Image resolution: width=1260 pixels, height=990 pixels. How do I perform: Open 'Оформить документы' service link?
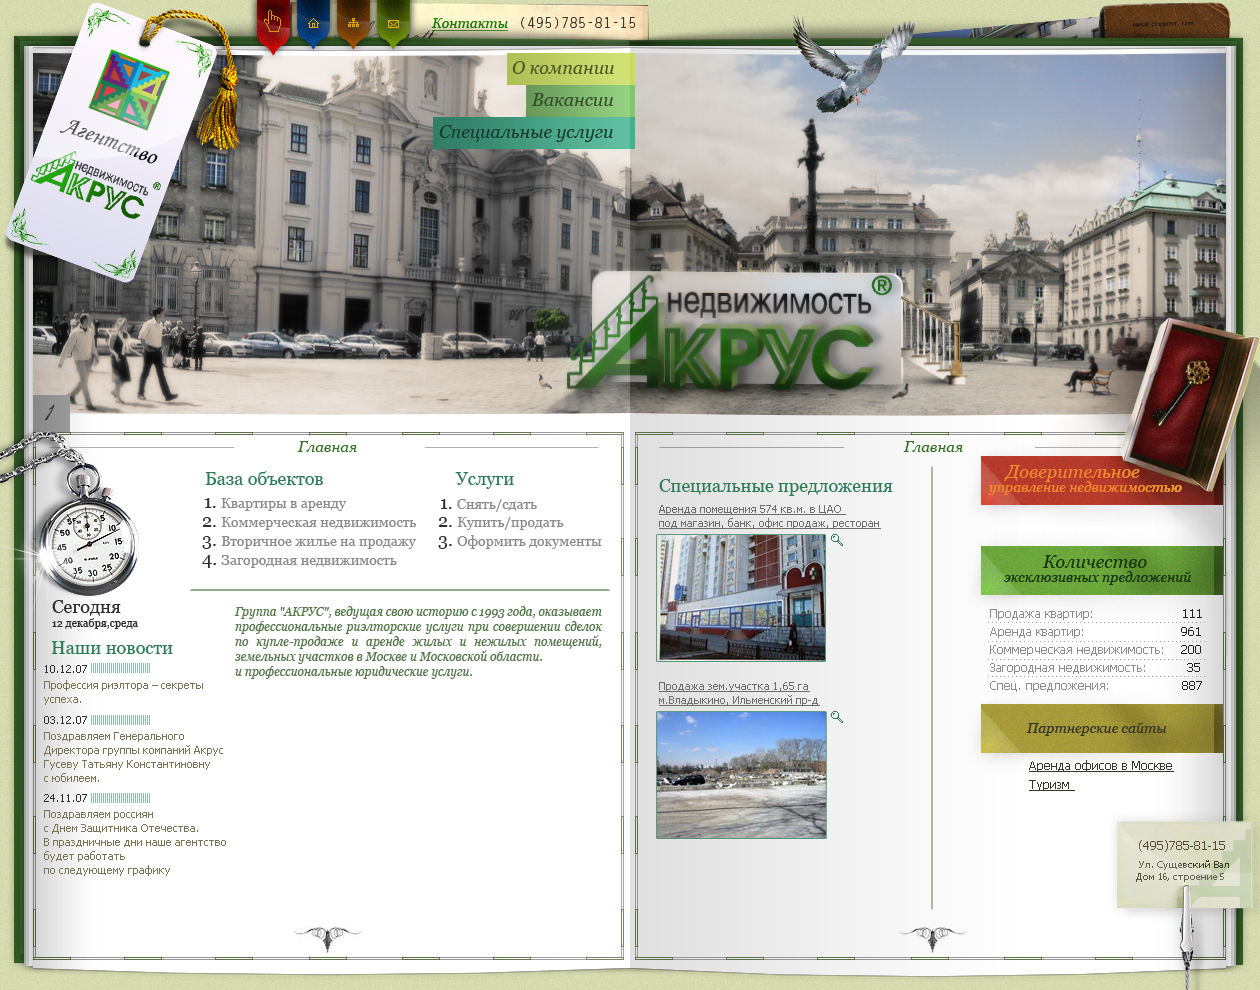(x=528, y=542)
